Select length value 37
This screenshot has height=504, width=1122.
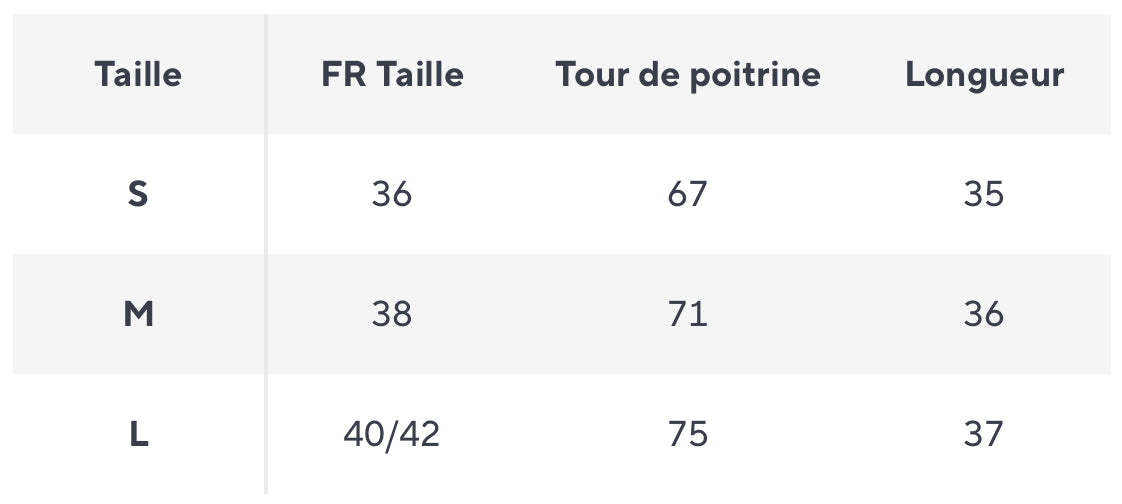(984, 434)
